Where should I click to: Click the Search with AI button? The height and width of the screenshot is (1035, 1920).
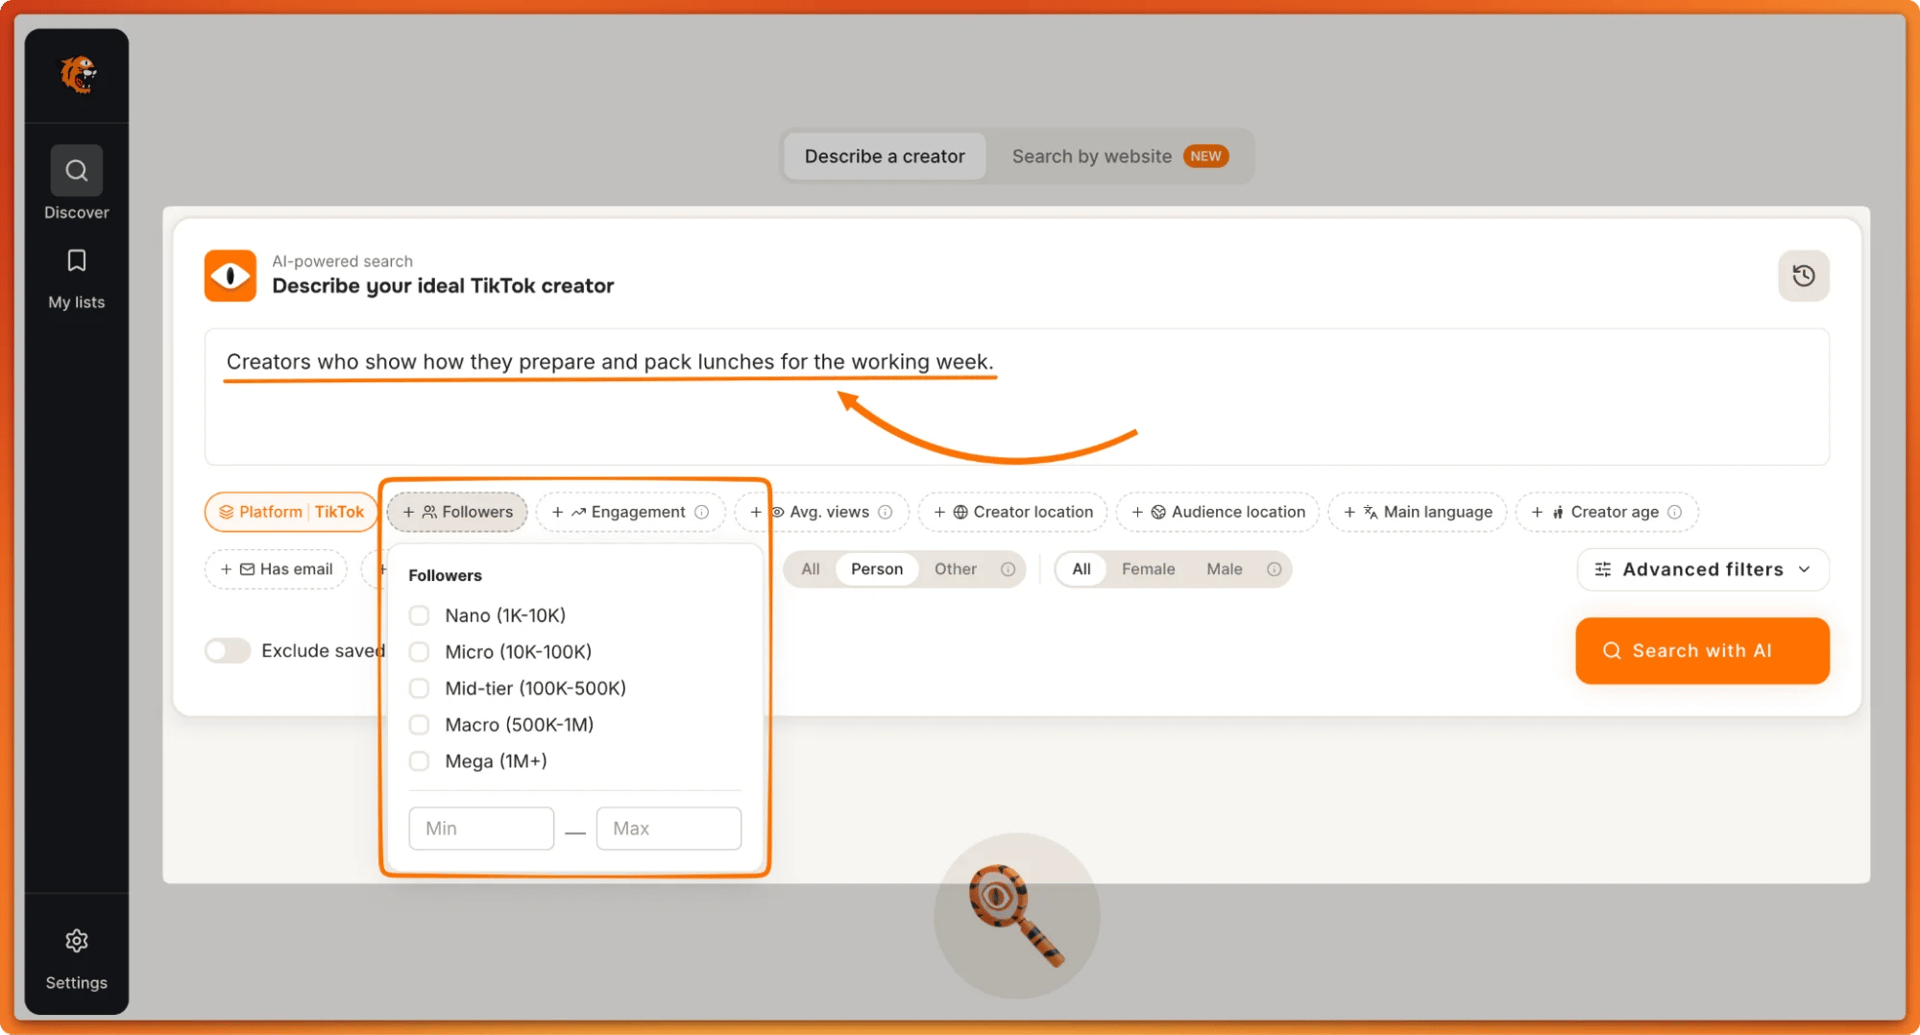click(1702, 651)
